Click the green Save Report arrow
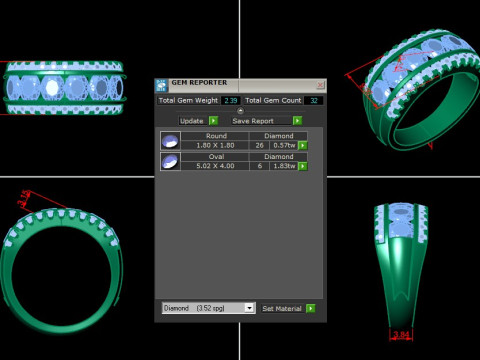The width and height of the screenshot is (480, 360). tap(297, 121)
